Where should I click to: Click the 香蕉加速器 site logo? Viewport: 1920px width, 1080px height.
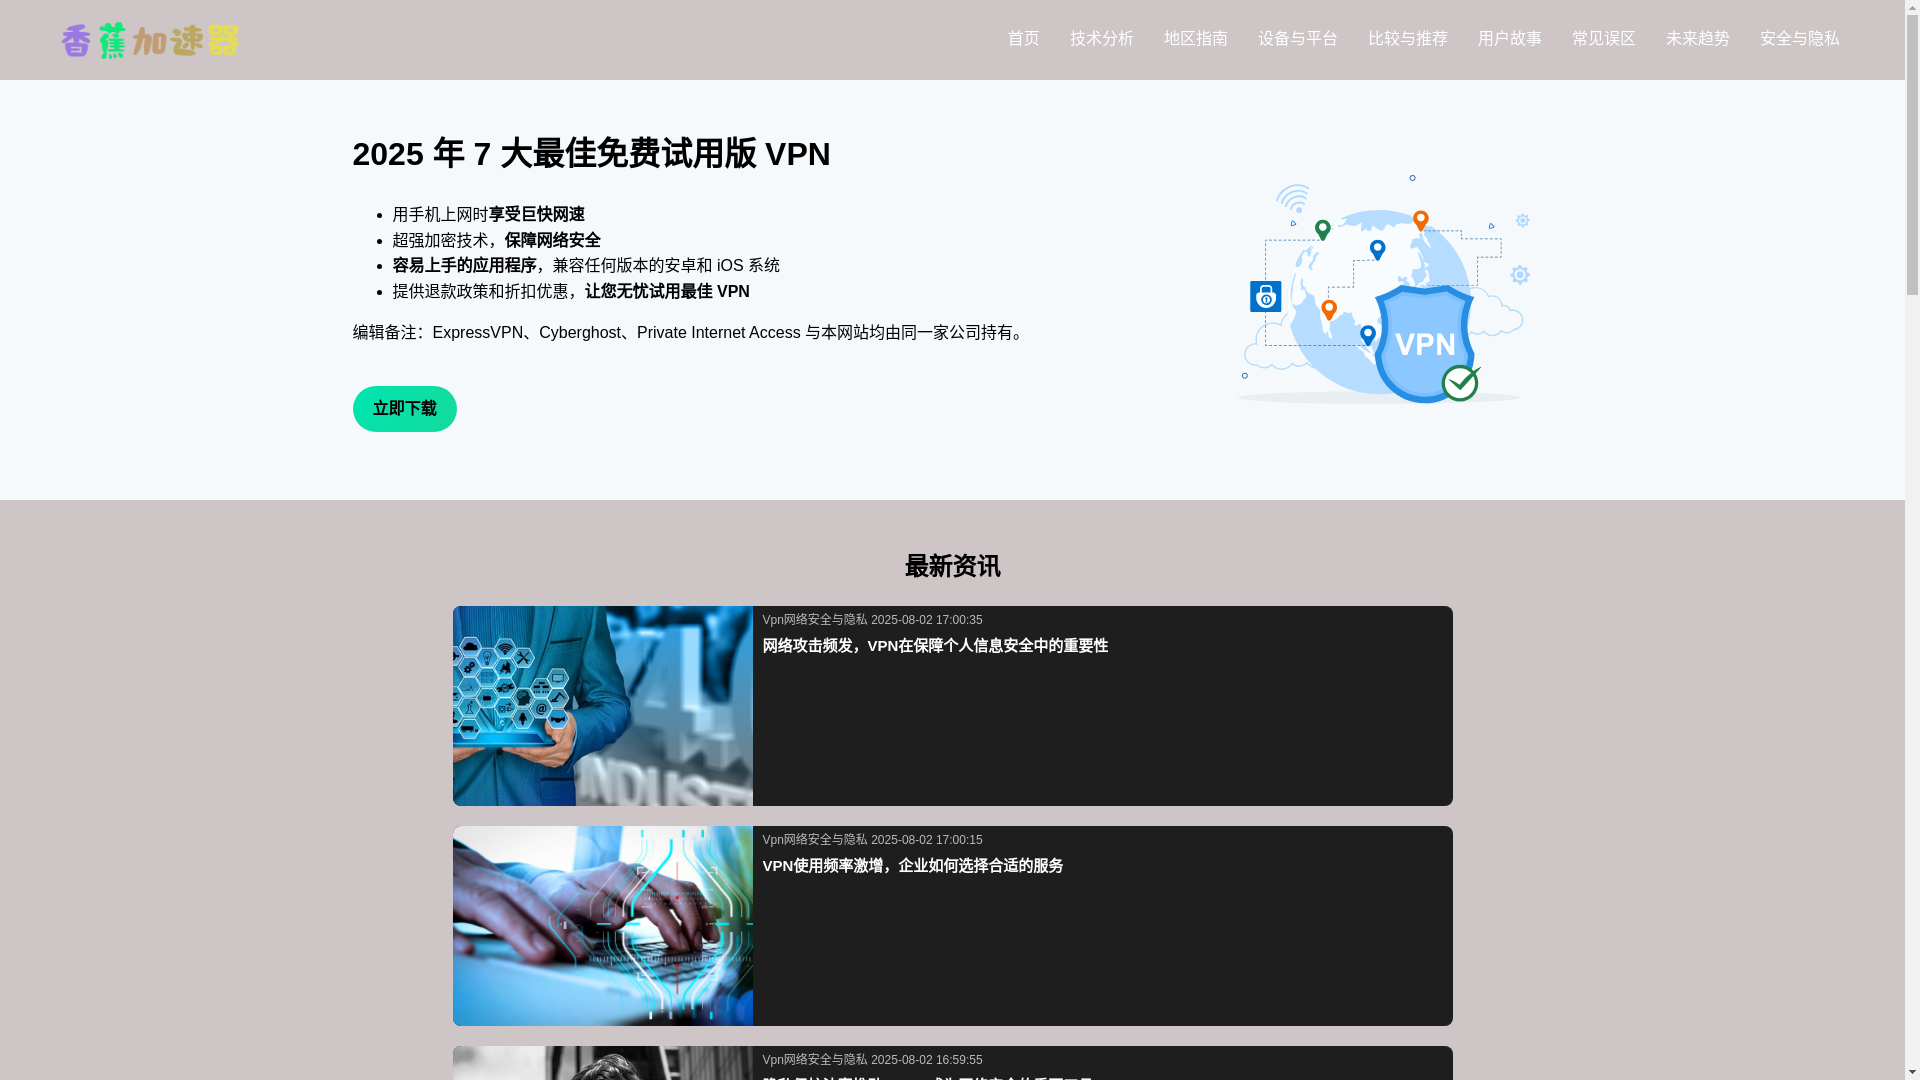point(150,40)
